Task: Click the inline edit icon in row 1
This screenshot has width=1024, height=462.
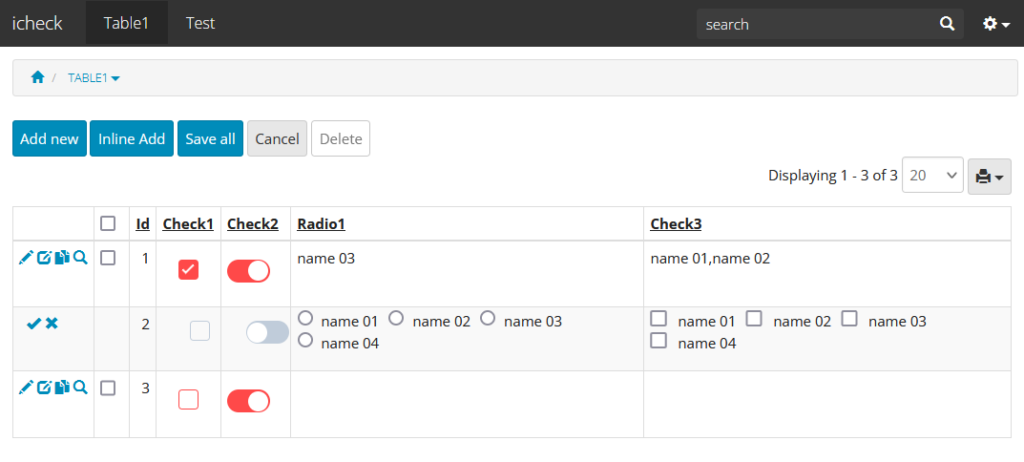Action: [x=44, y=258]
